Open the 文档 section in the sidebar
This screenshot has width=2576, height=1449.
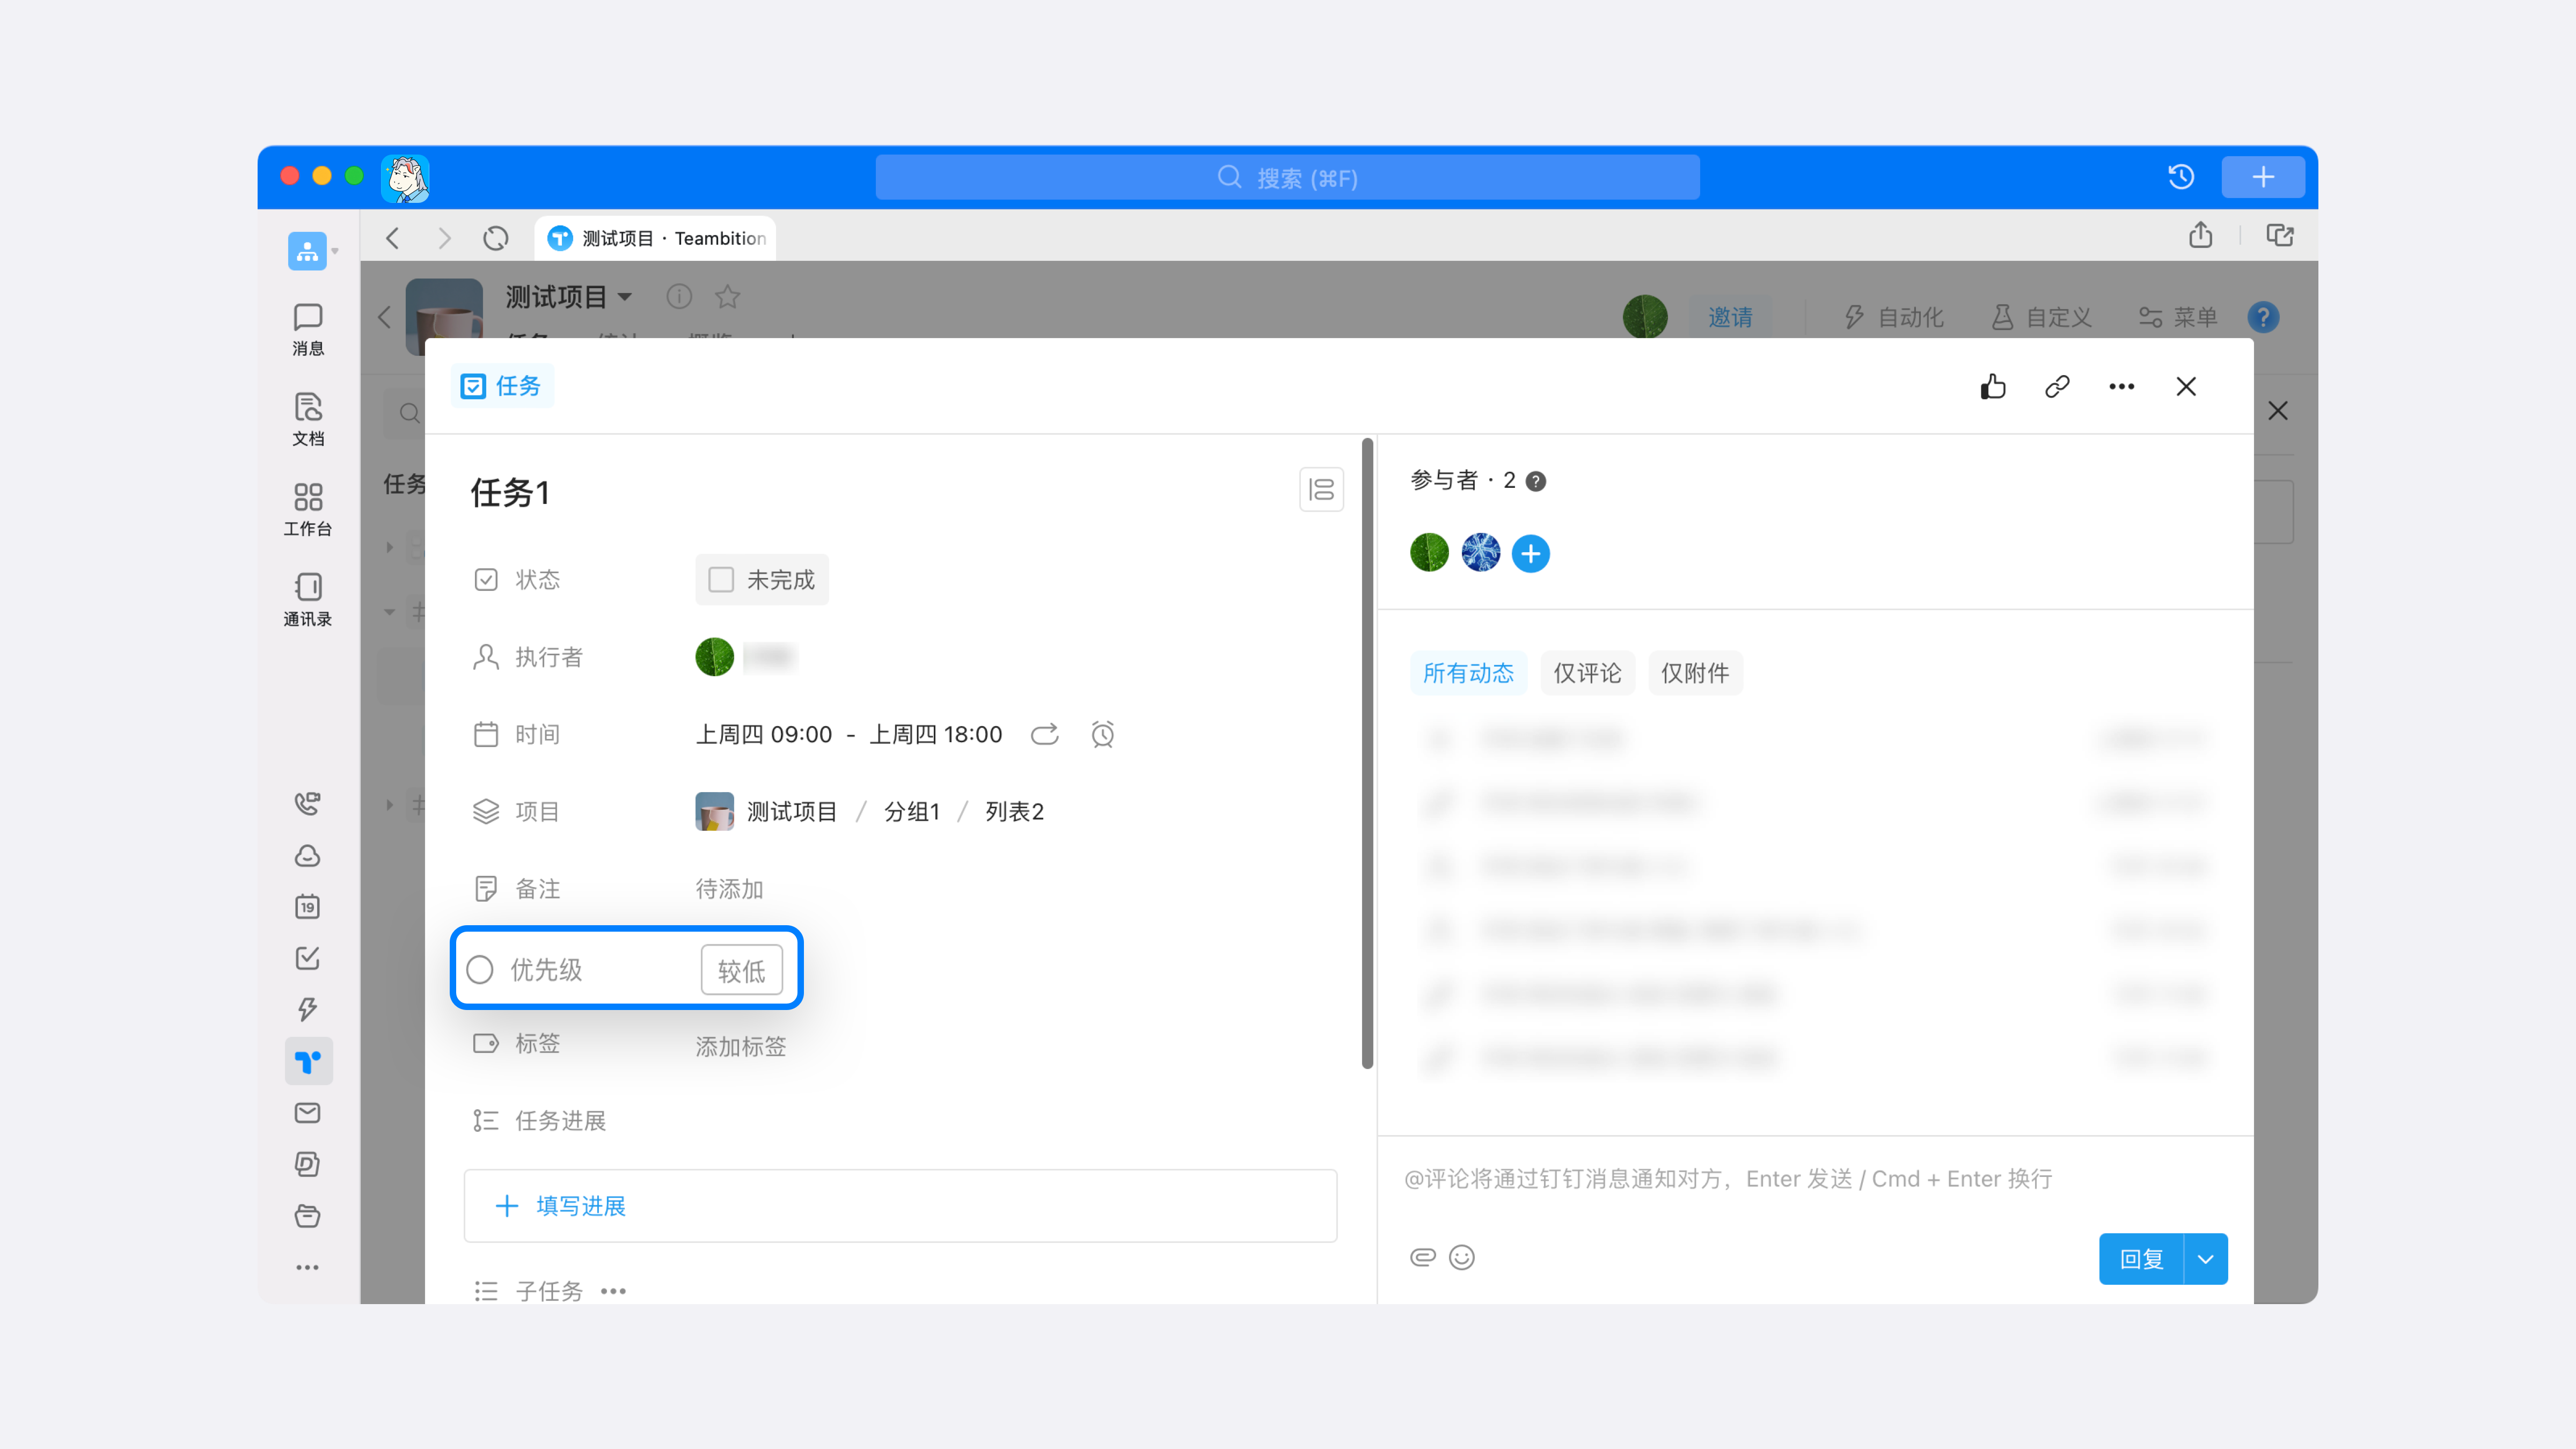coord(308,418)
